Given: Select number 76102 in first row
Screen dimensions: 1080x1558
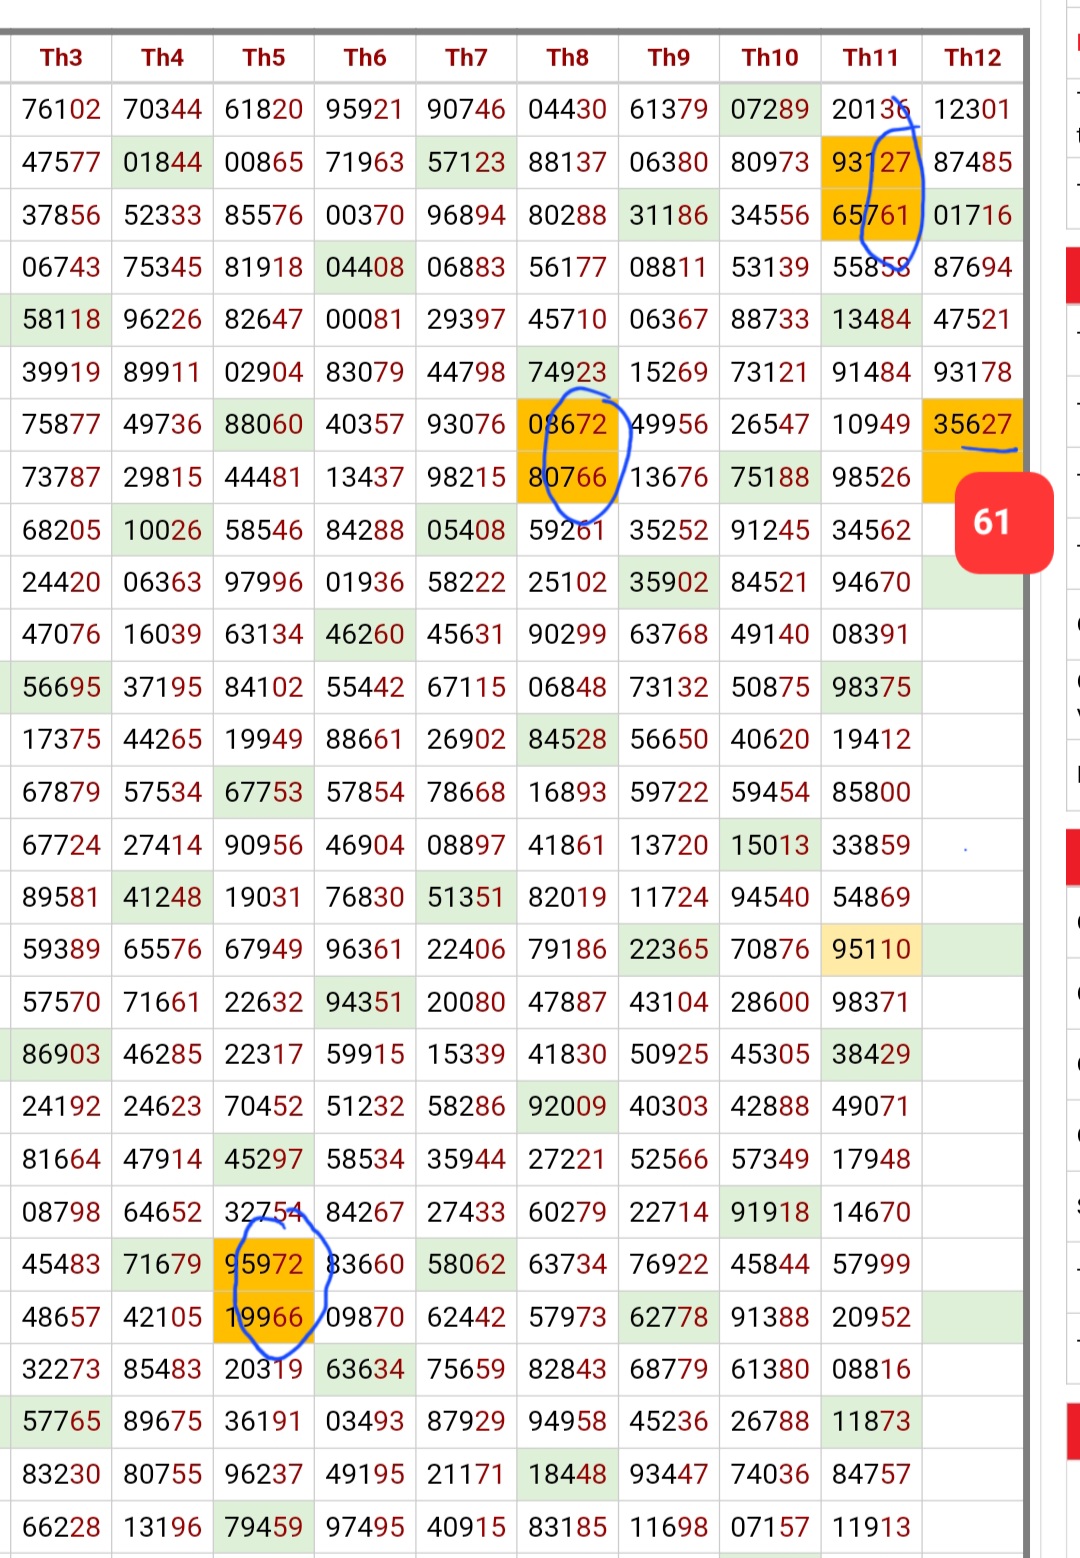Looking at the screenshot, I should click(62, 110).
